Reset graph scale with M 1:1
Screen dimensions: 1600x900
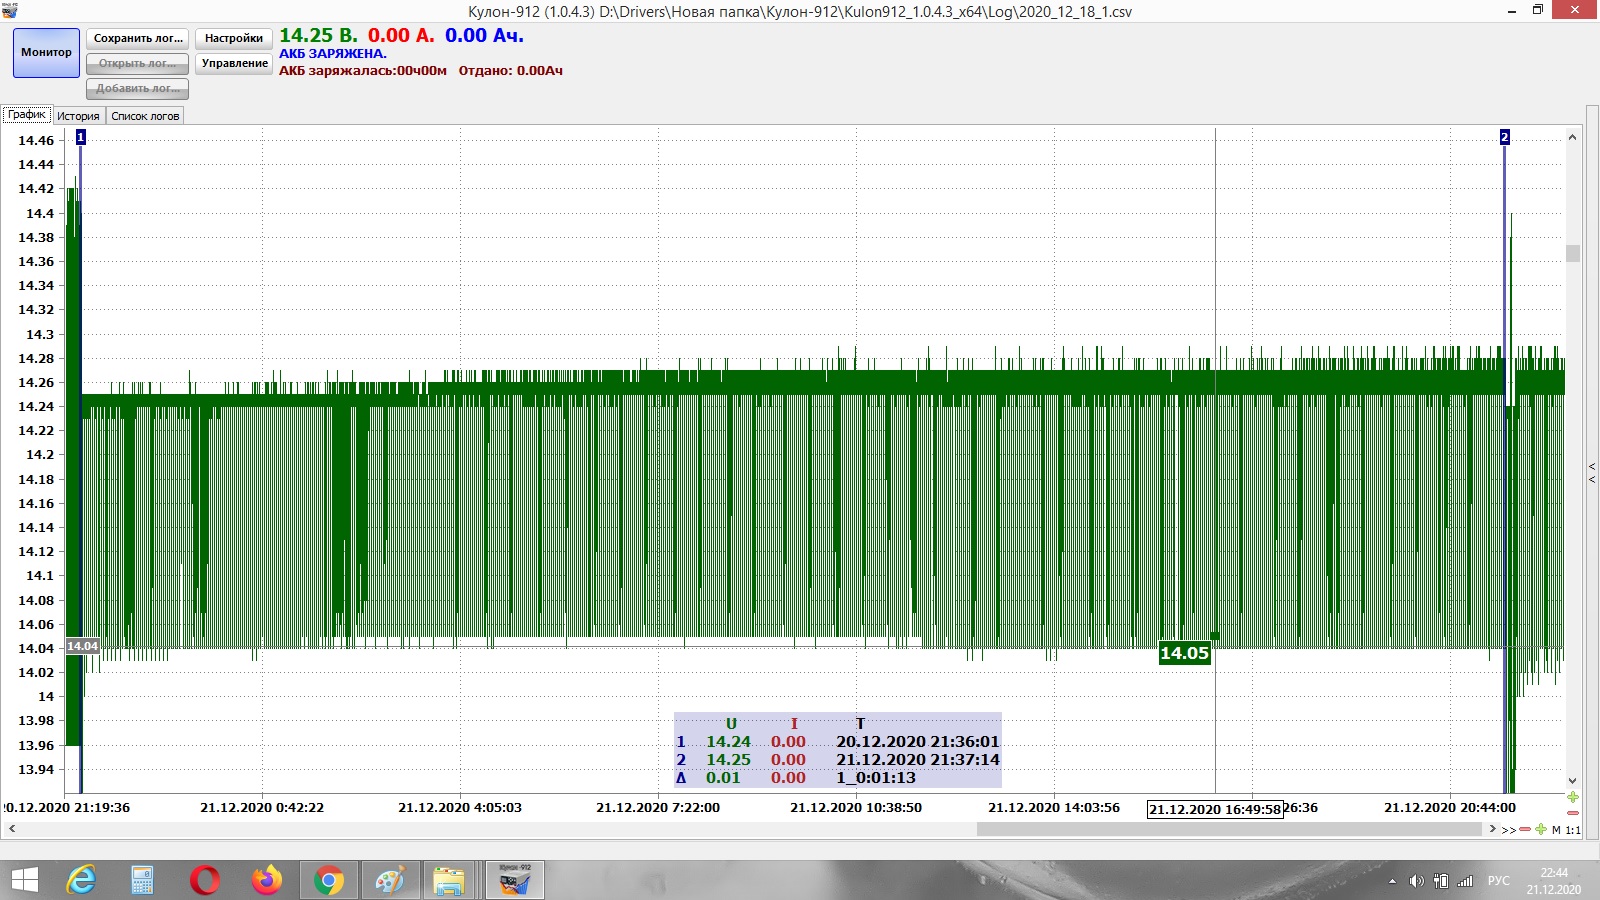(1566, 829)
